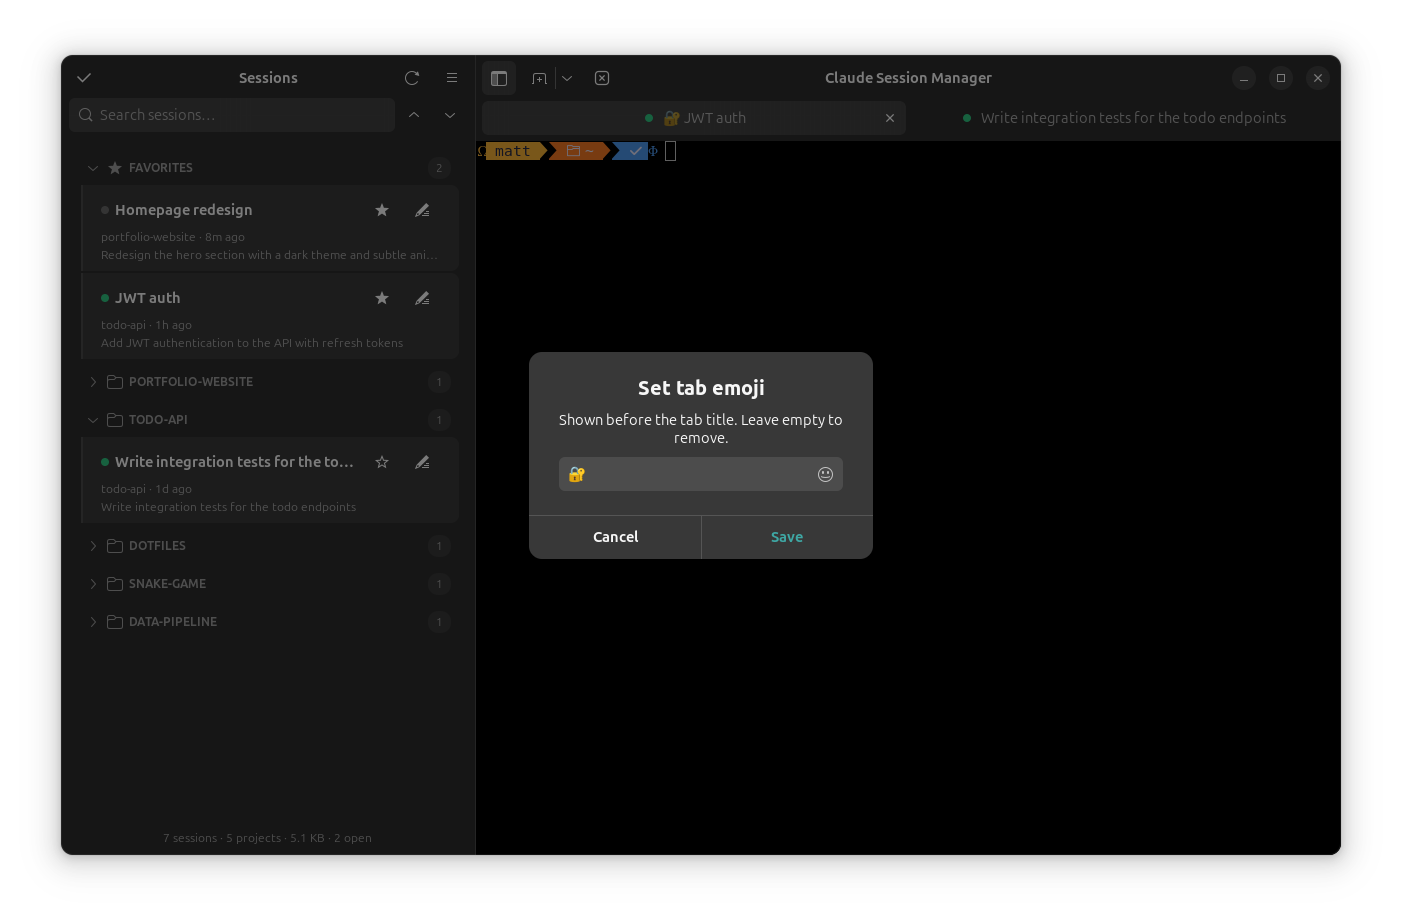Unfavorite the JWT auth session
The image size is (1402, 922).
coord(382,298)
